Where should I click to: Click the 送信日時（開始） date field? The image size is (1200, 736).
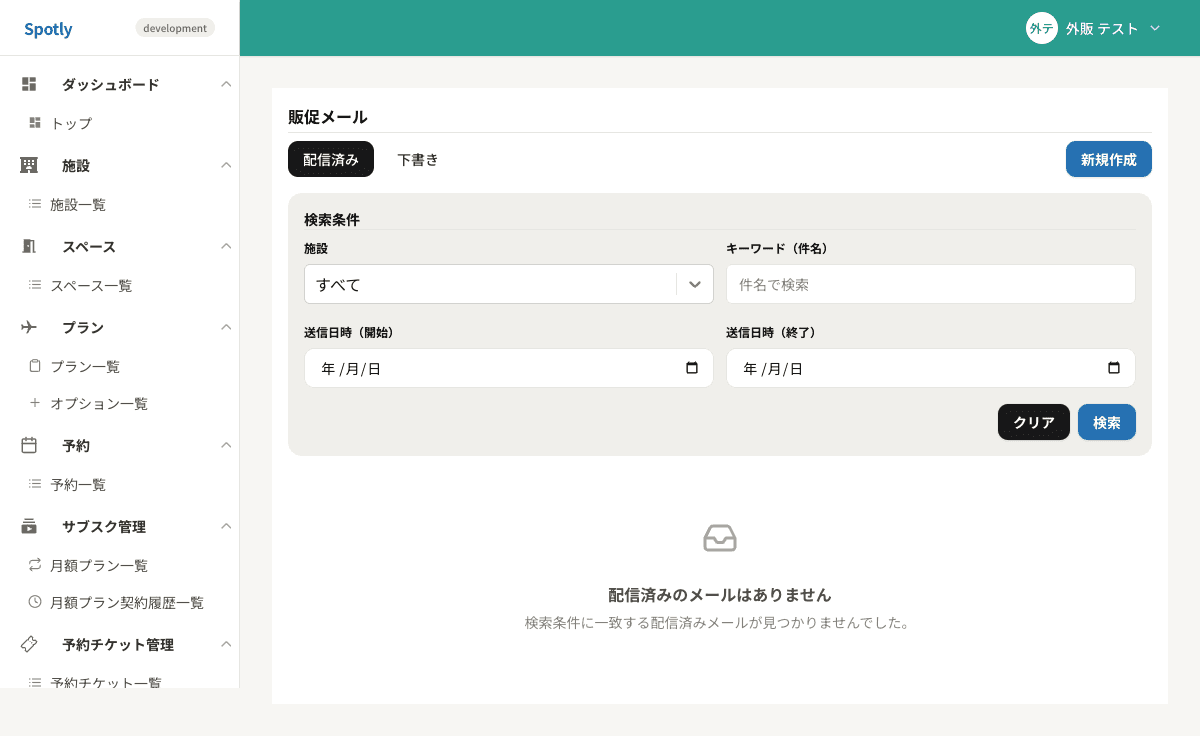point(509,368)
